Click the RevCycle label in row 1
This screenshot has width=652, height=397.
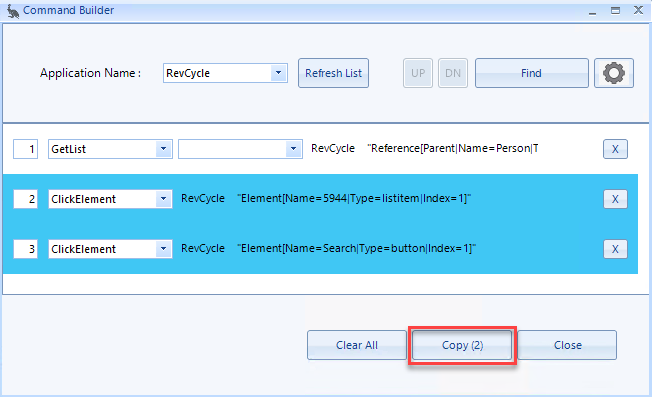coord(333,148)
